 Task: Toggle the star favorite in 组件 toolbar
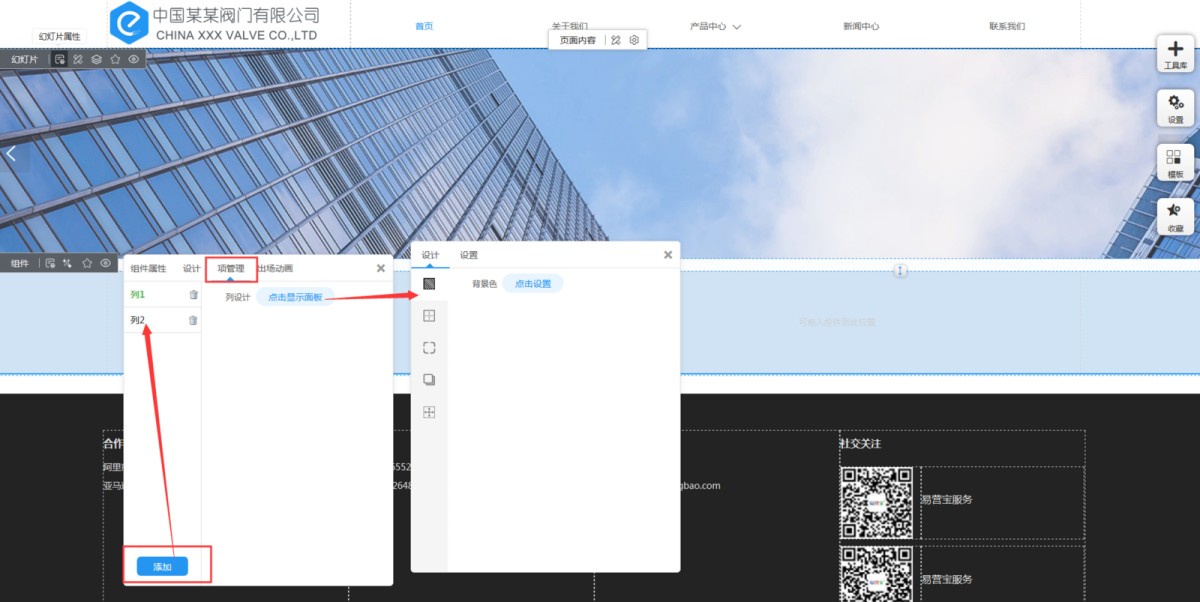point(87,263)
